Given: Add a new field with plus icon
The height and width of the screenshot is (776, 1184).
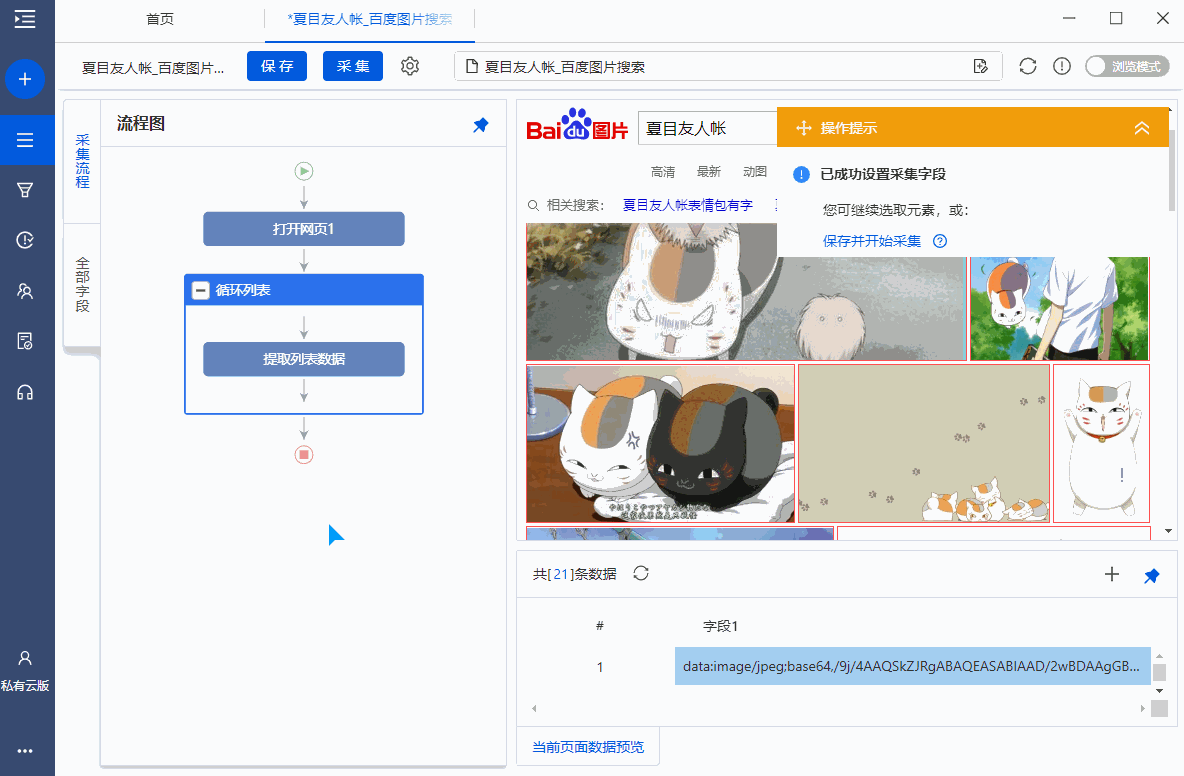Looking at the screenshot, I should pos(1112,574).
